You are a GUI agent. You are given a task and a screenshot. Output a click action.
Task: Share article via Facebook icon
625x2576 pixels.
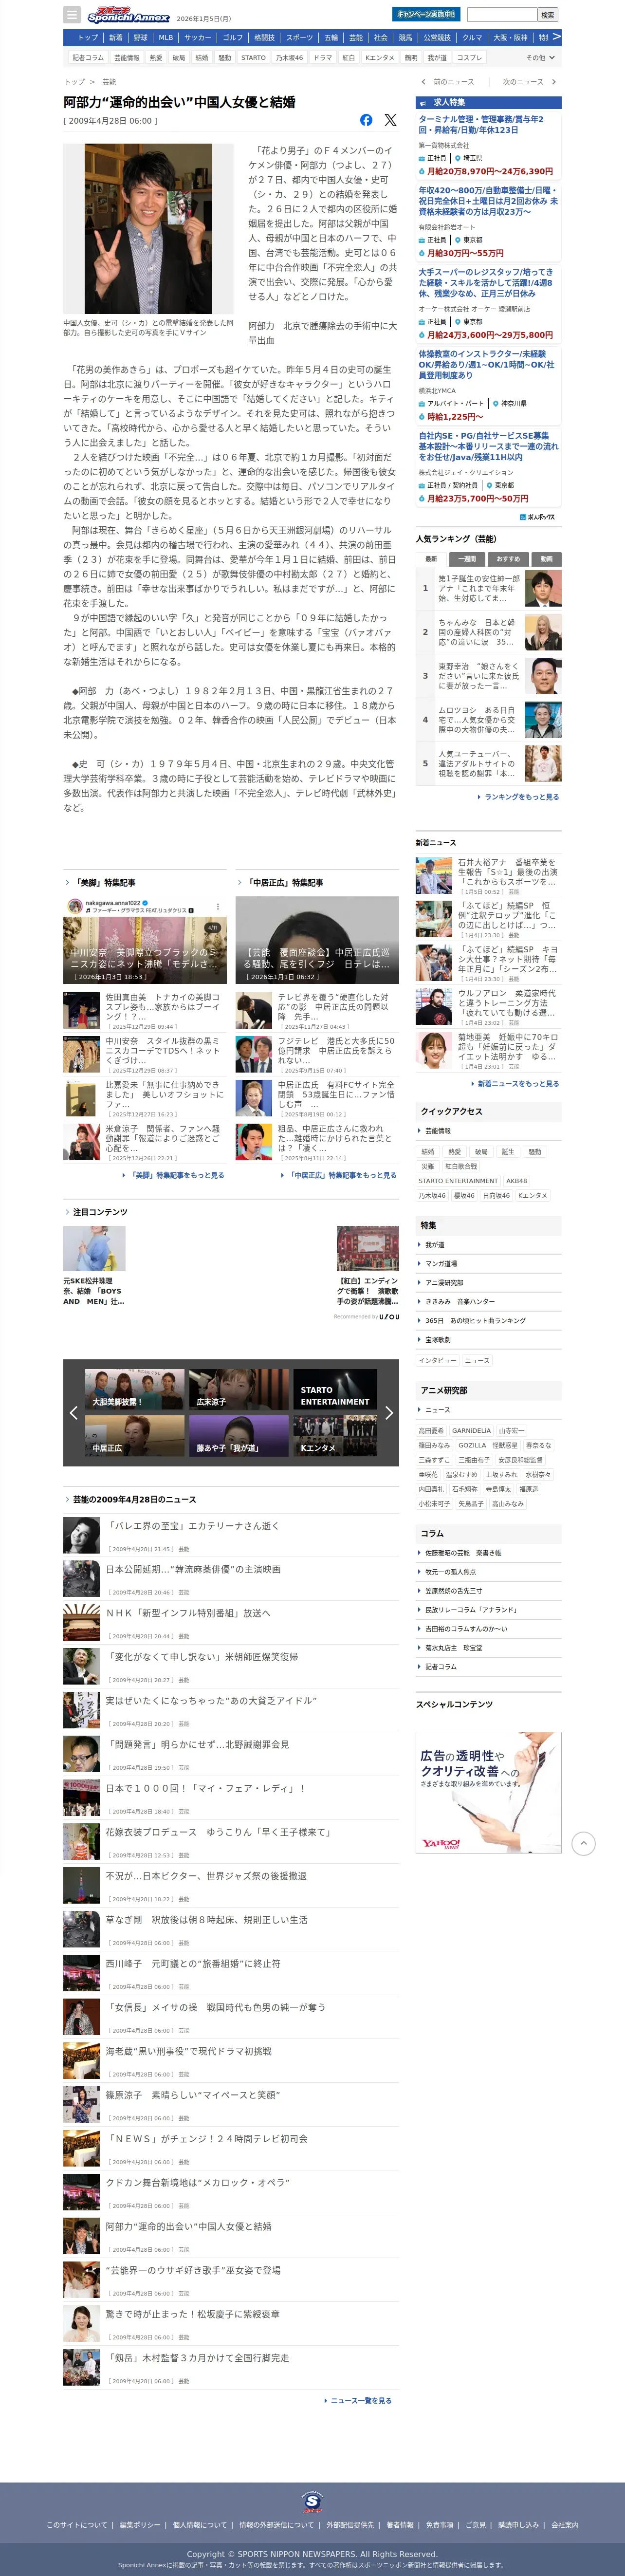tap(366, 120)
